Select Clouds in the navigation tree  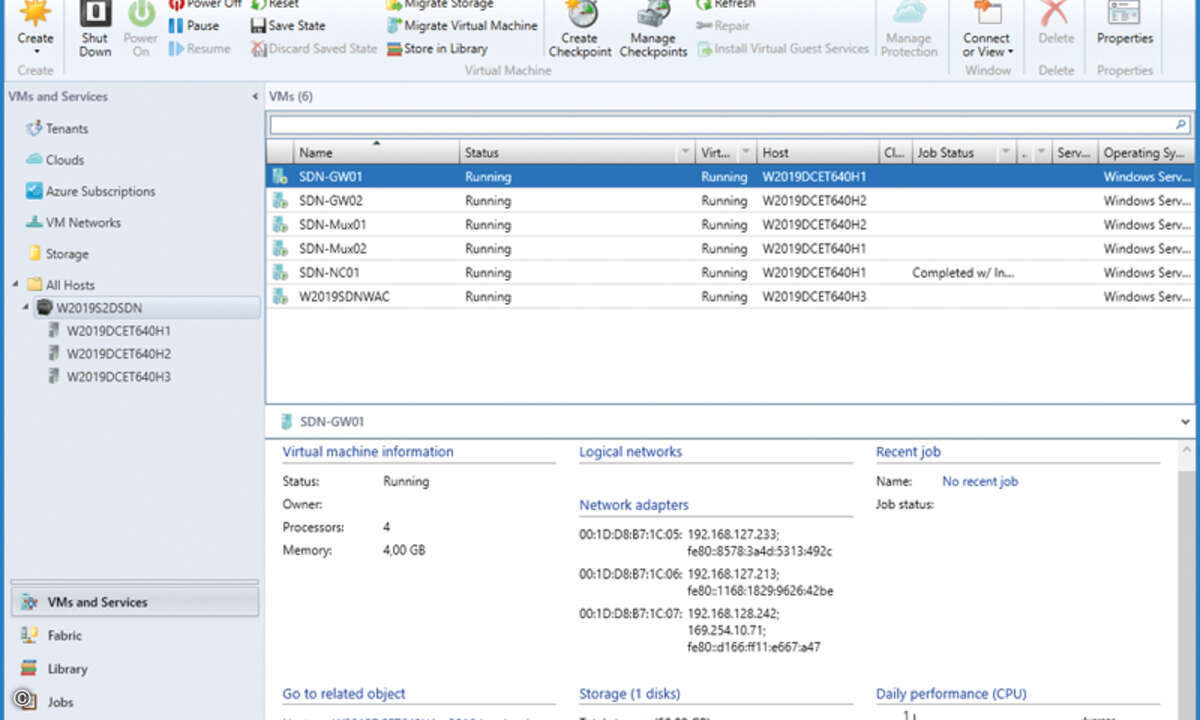point(65,160)
